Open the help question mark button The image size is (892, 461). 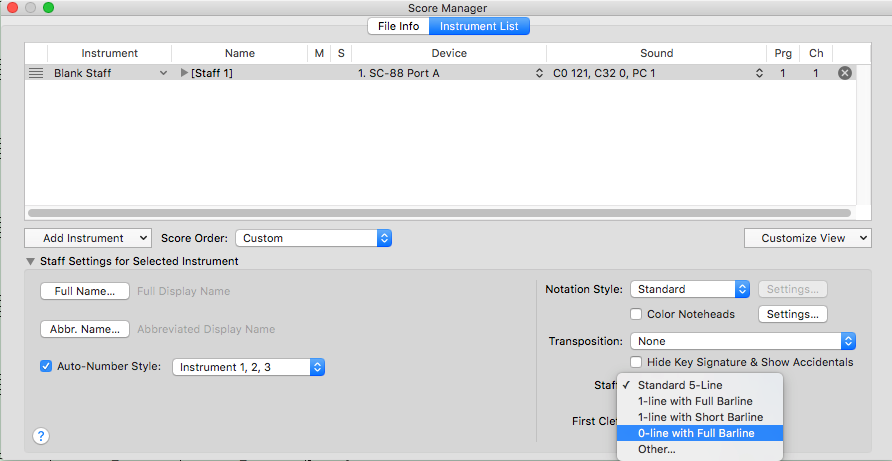click(x=41, y=436)
